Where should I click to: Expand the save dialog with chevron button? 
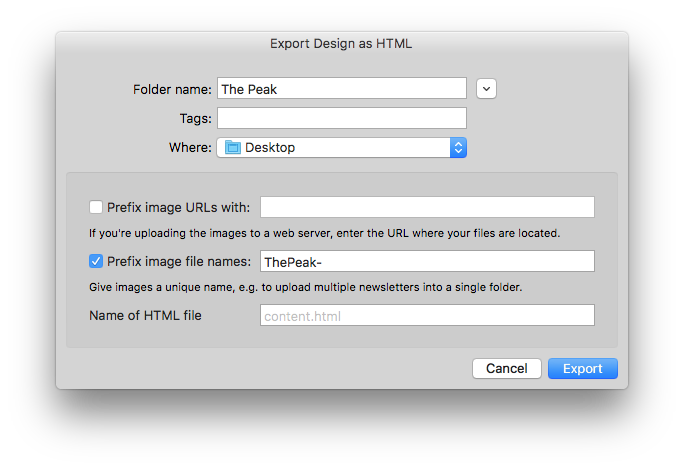[486, 89]
